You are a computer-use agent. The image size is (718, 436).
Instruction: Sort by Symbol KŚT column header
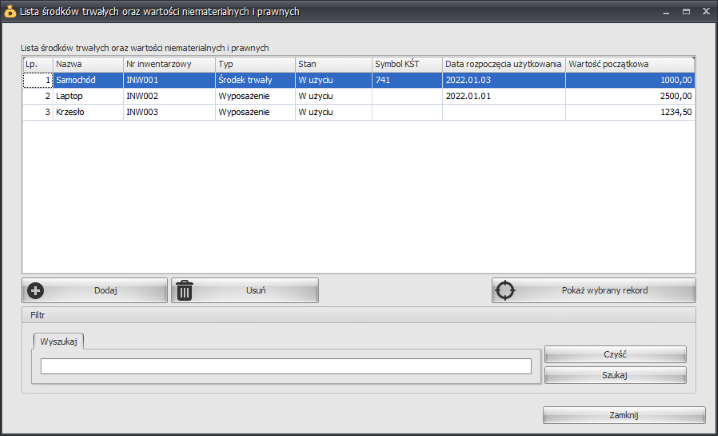click(x=407, y=64)
